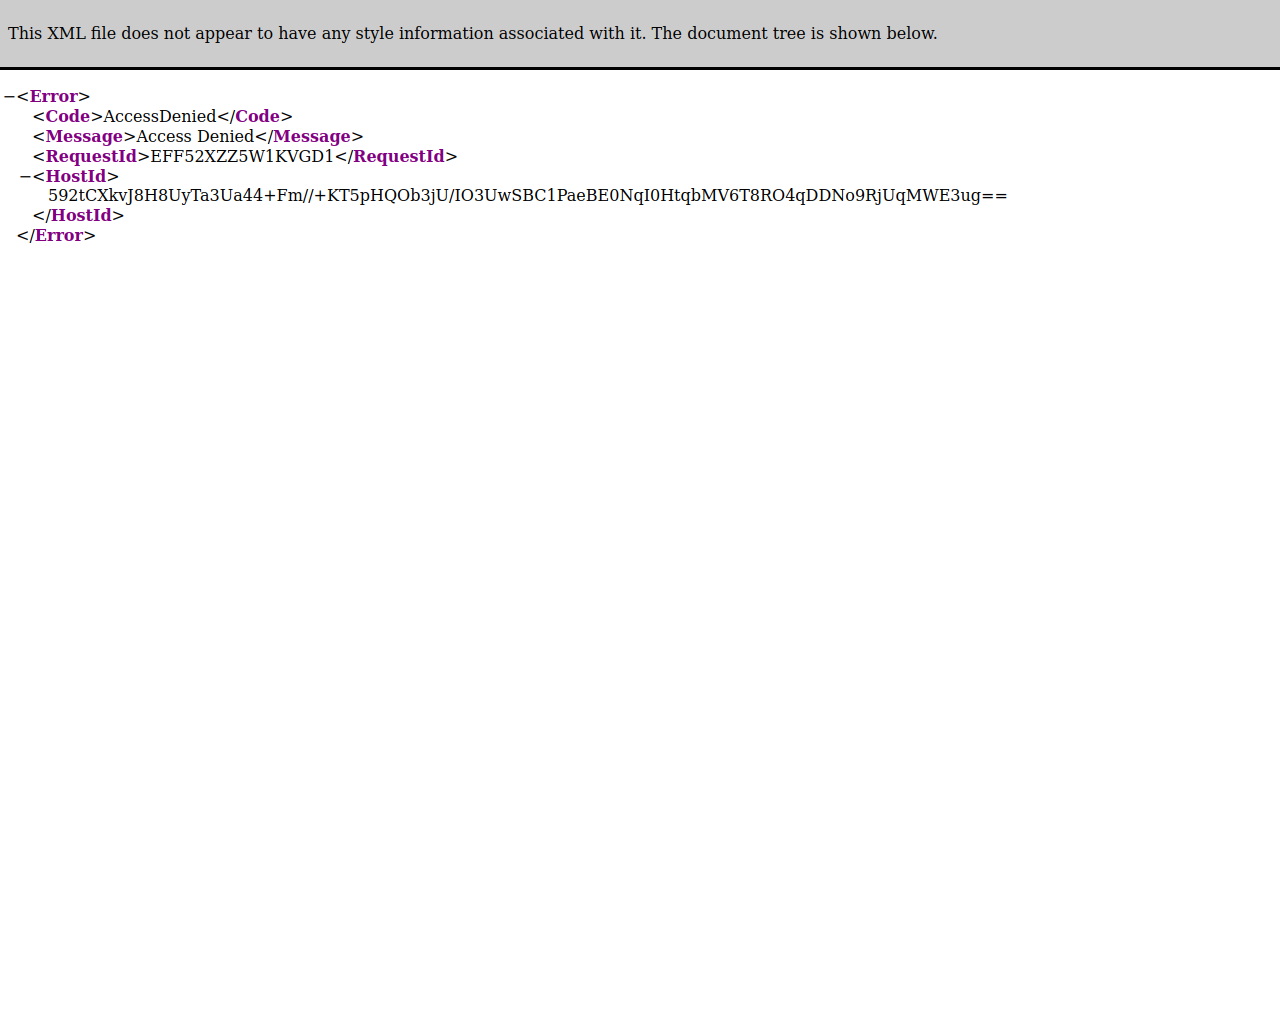
Task: Click the closing Message tag
Action: pos(309,137)
